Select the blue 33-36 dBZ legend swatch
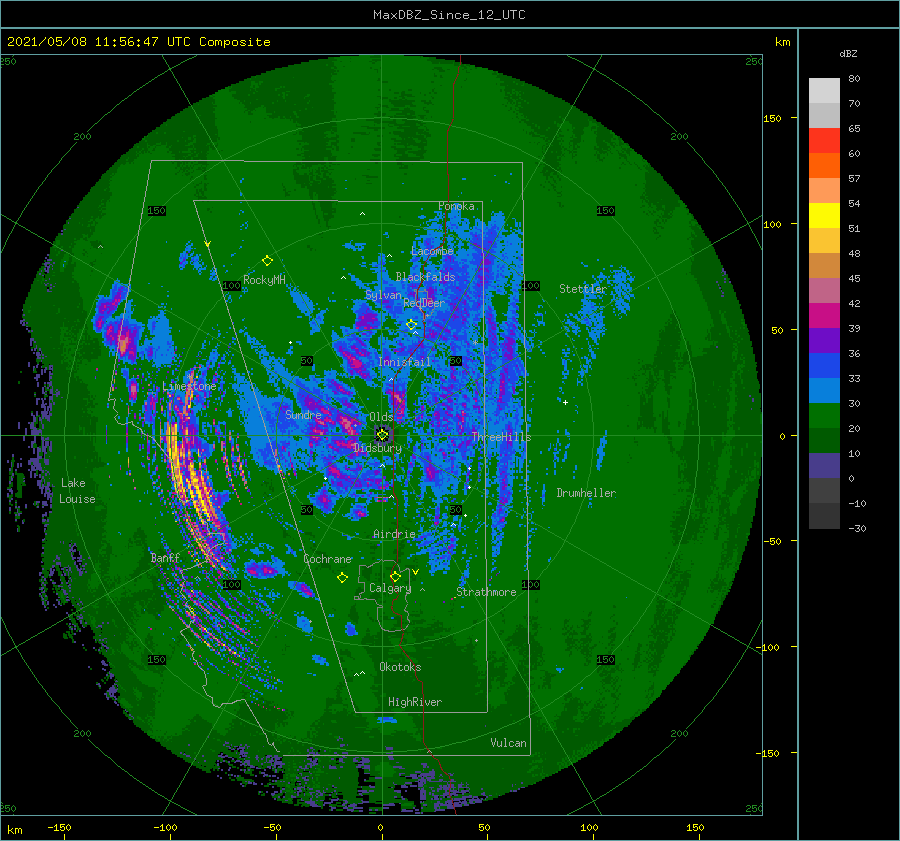Image resolution: width=900 pixels, height=841 pixels. (x=824, y=365)
